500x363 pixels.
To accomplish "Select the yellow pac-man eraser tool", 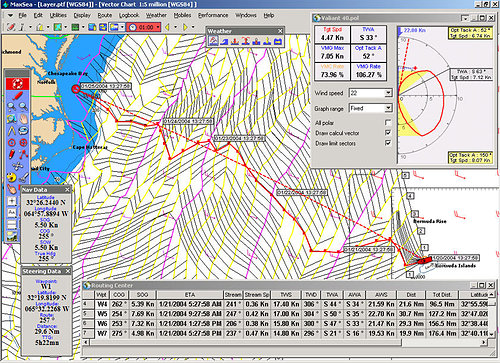I will click(11, 177).
